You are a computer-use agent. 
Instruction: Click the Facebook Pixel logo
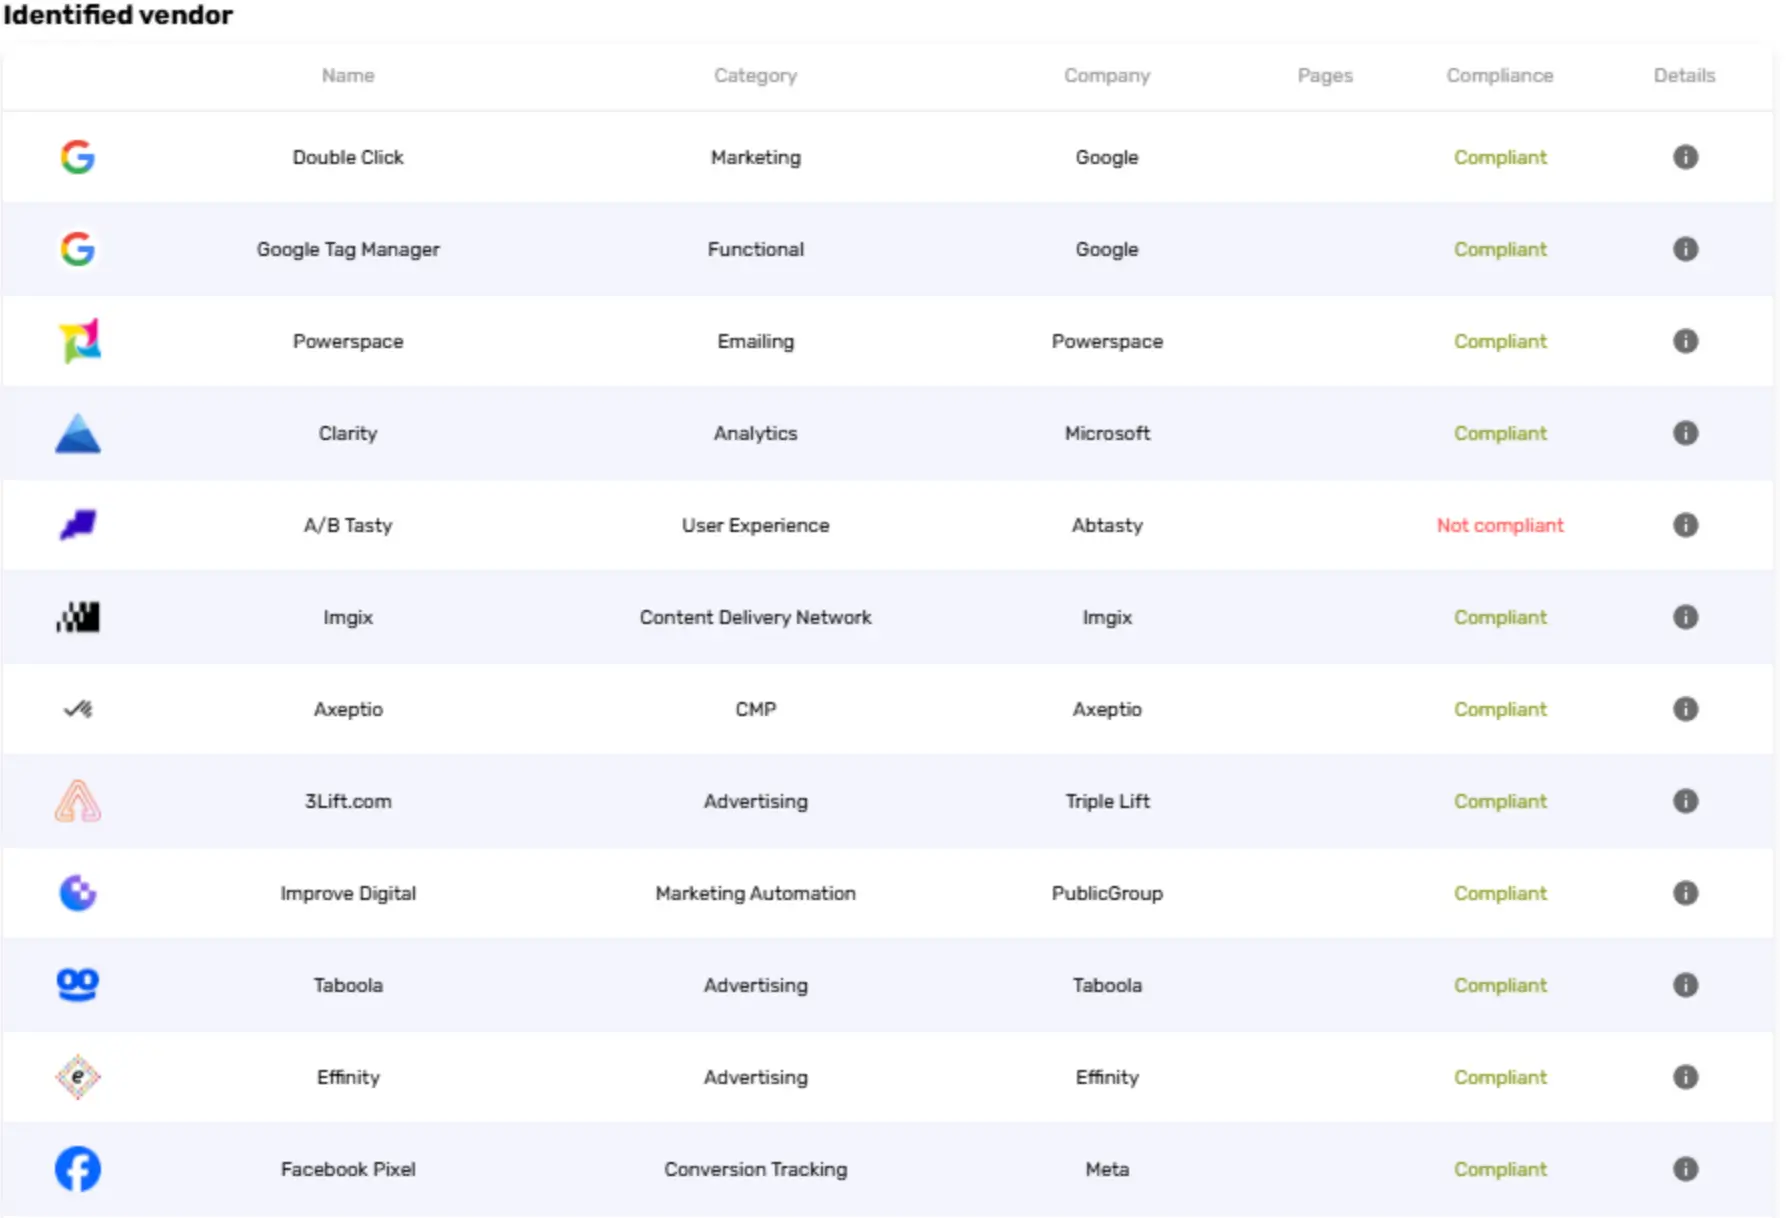point(78,1169)
